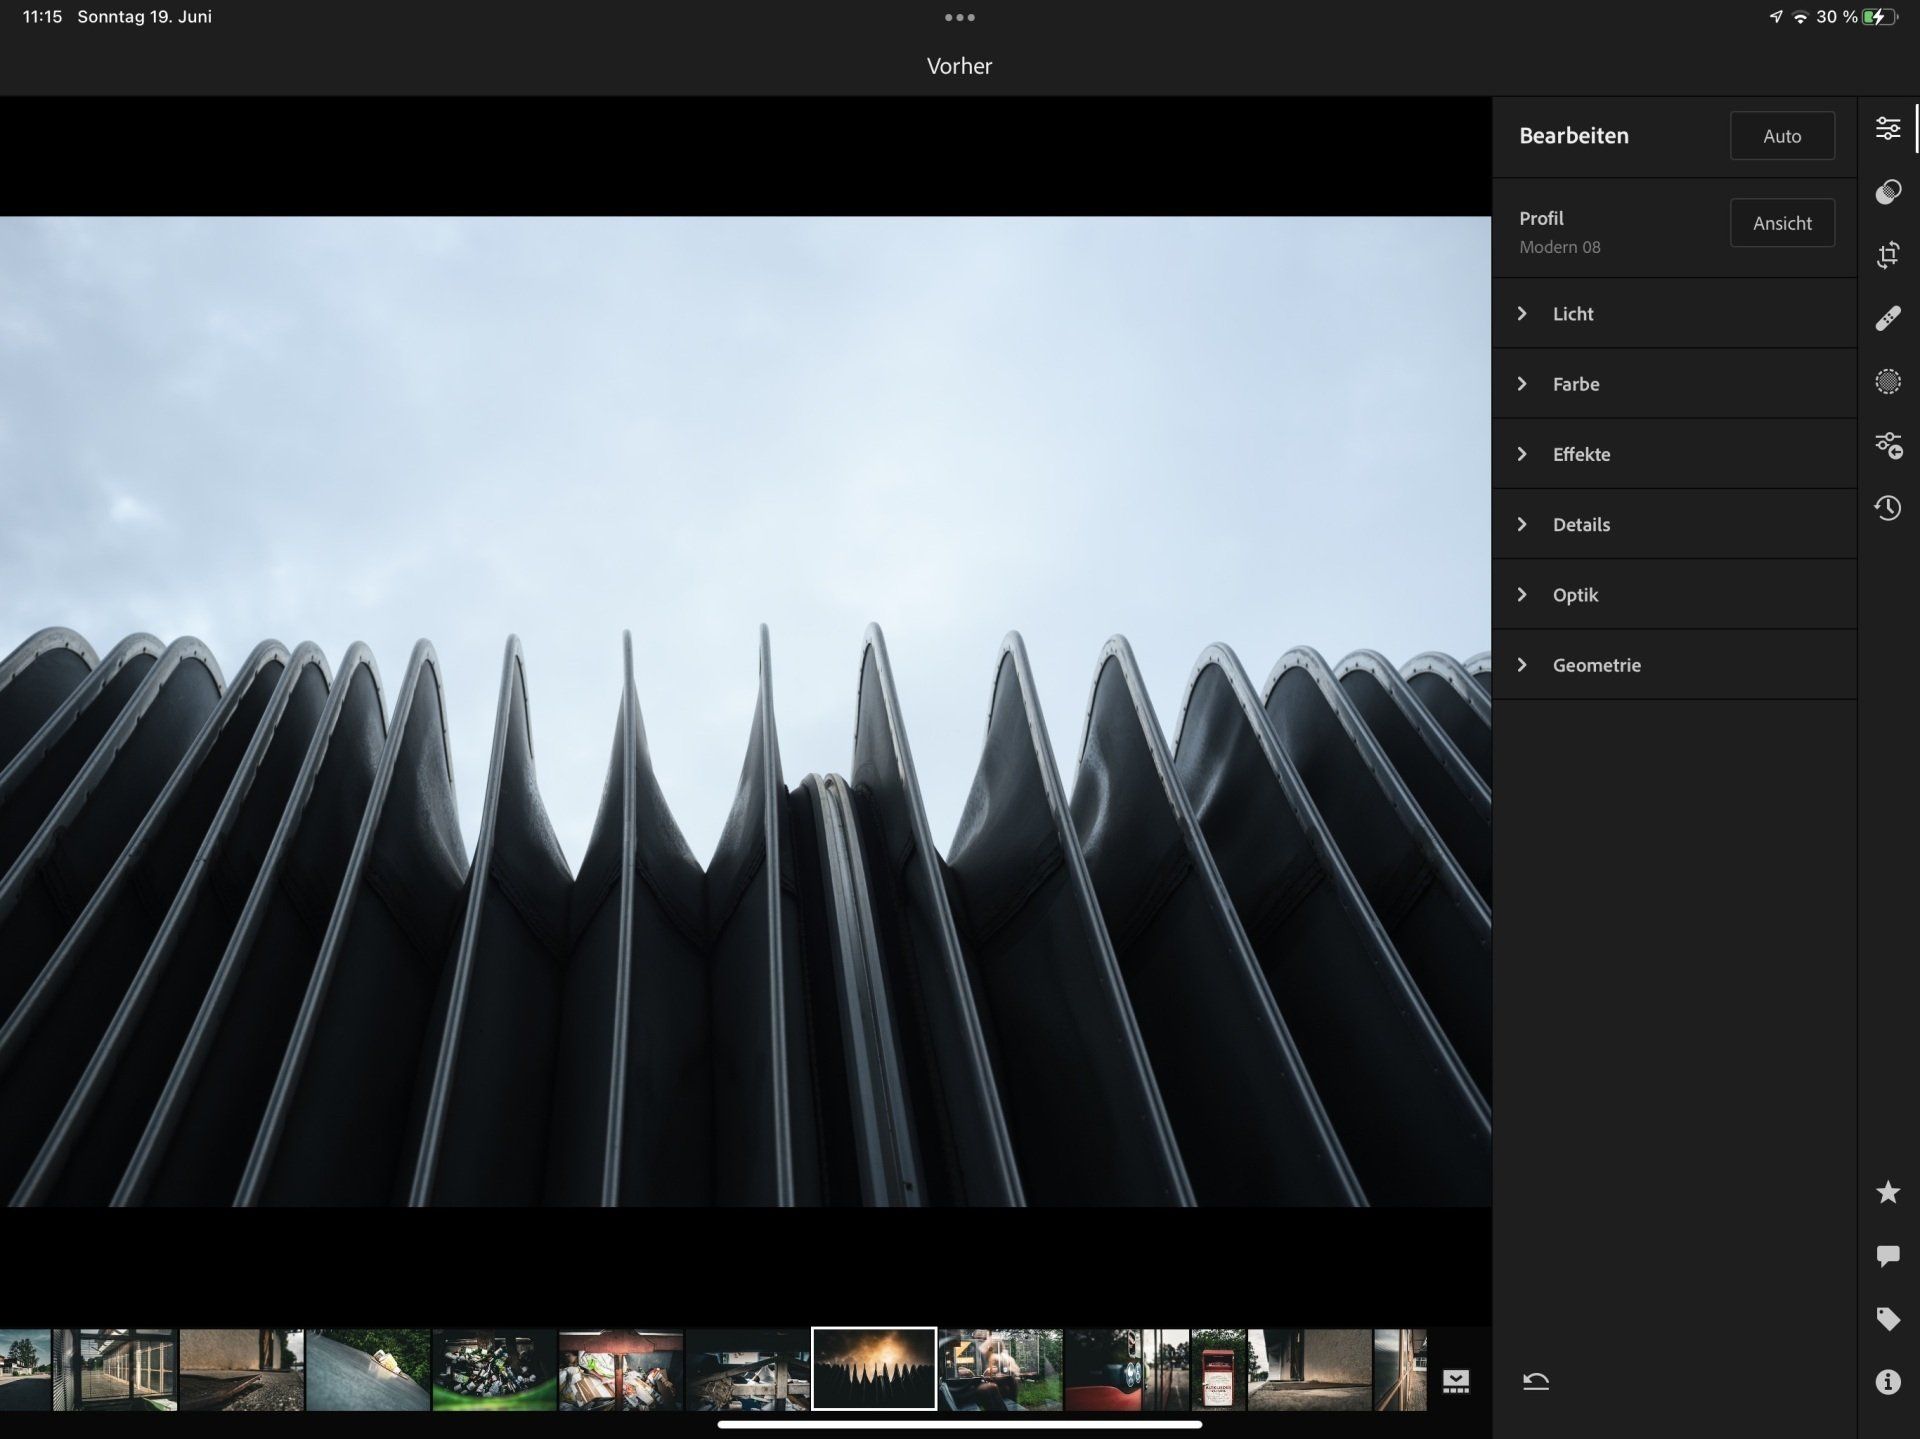Open the Edit sliders panel icon
The width and height of the screenshot is (1920, 1439).
pos(1887,129)
